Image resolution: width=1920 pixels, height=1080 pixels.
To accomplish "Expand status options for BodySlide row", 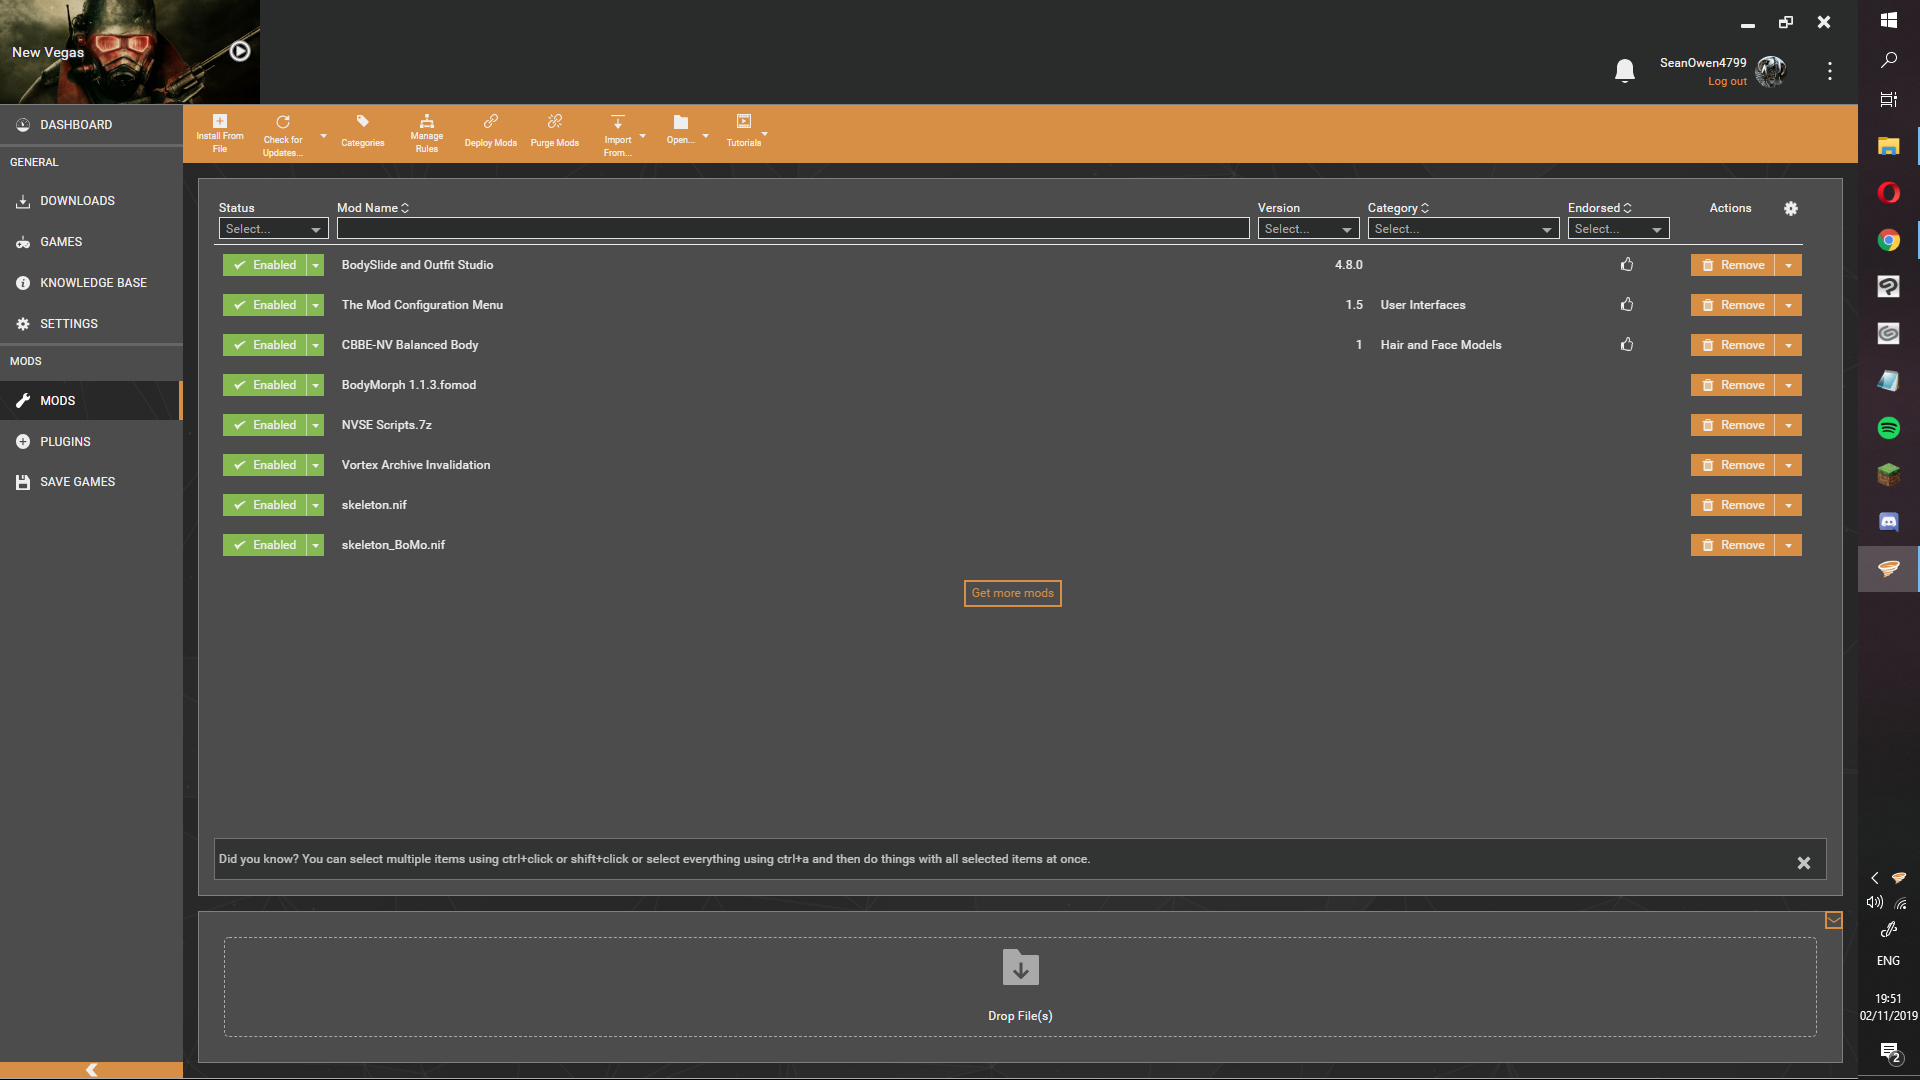I will 315,265.
